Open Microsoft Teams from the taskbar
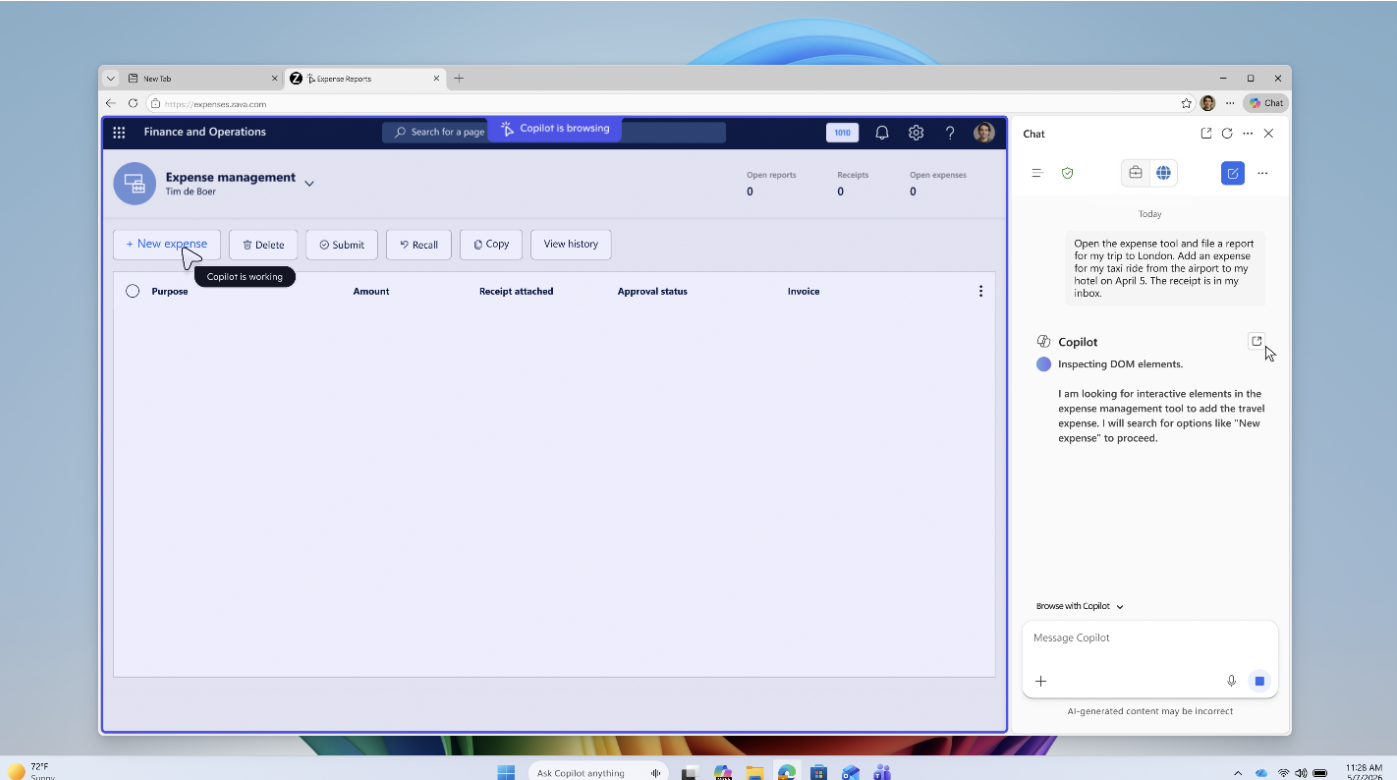Image resolution: width=1397 pixels, height=780 pixels. tap(882, 773)
